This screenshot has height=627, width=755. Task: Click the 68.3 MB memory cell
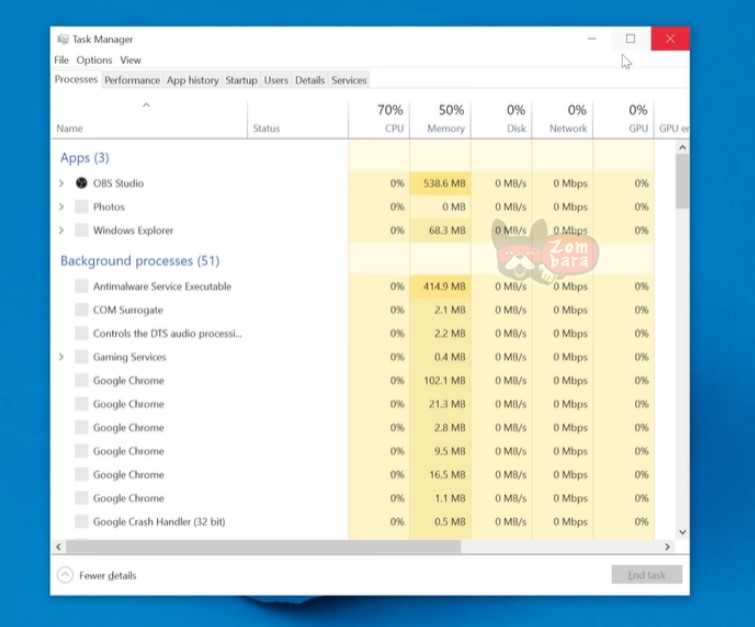pyautogui.click(x=440, y=230)
